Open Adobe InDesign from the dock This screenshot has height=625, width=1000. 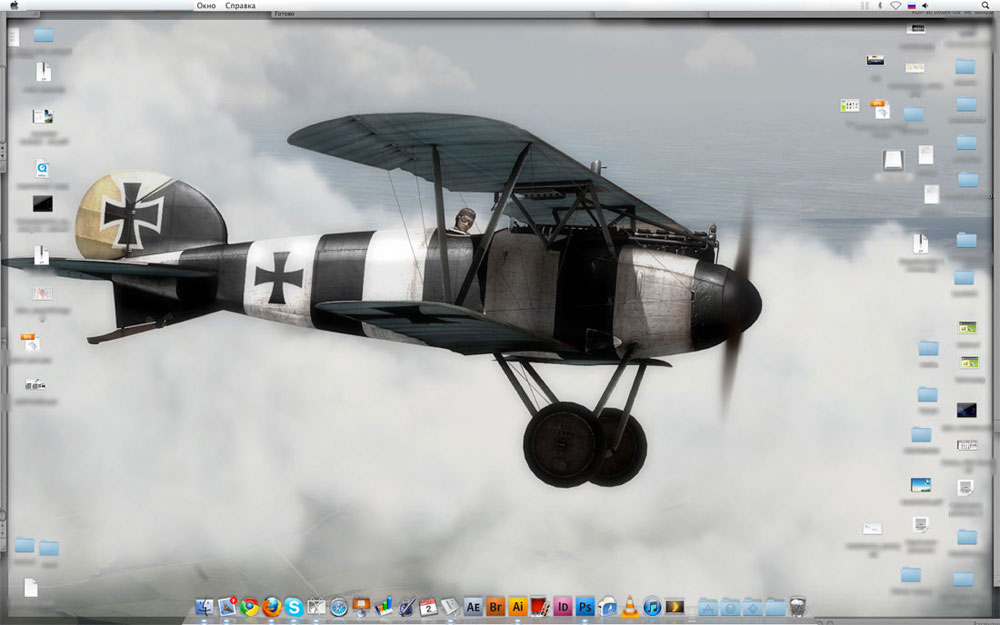click(x=563, y=606)
